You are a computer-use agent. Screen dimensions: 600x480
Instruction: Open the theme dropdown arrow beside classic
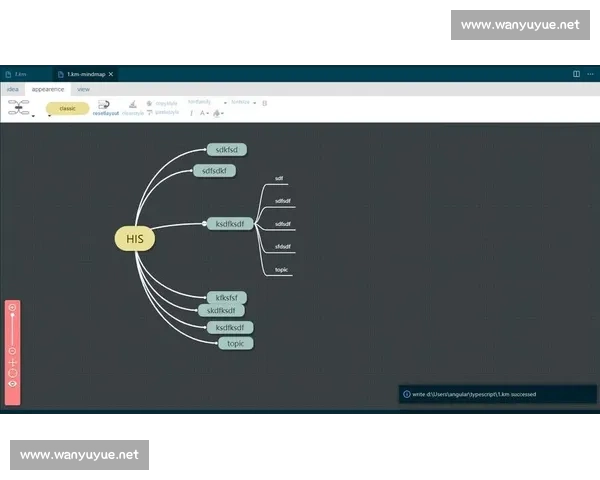pyautogui.click(x=49, y=116)
